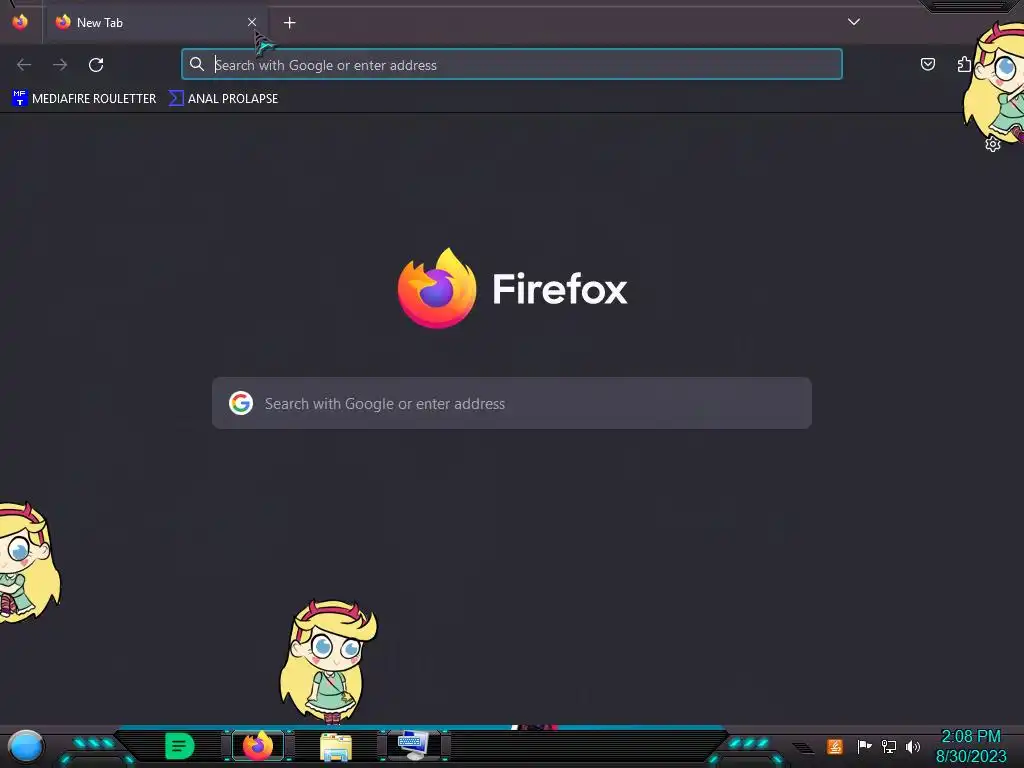Click the Firefox logo on the page
Screen dimensions: 1024x768
click(437, 288)
